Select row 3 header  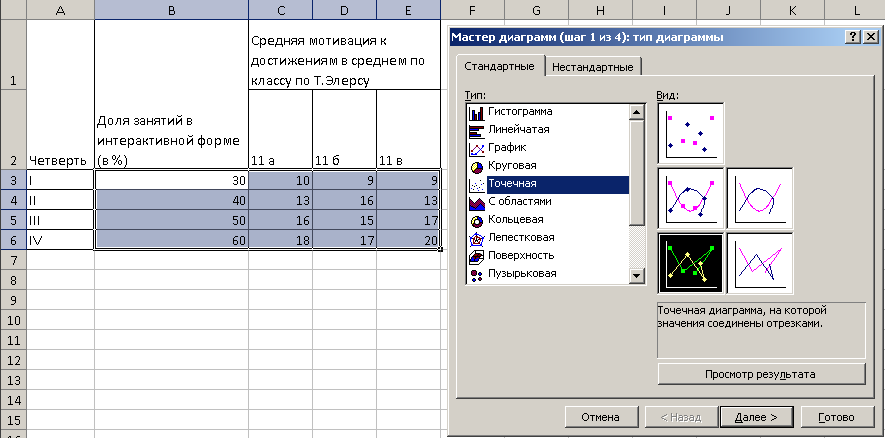click(13, 180)
